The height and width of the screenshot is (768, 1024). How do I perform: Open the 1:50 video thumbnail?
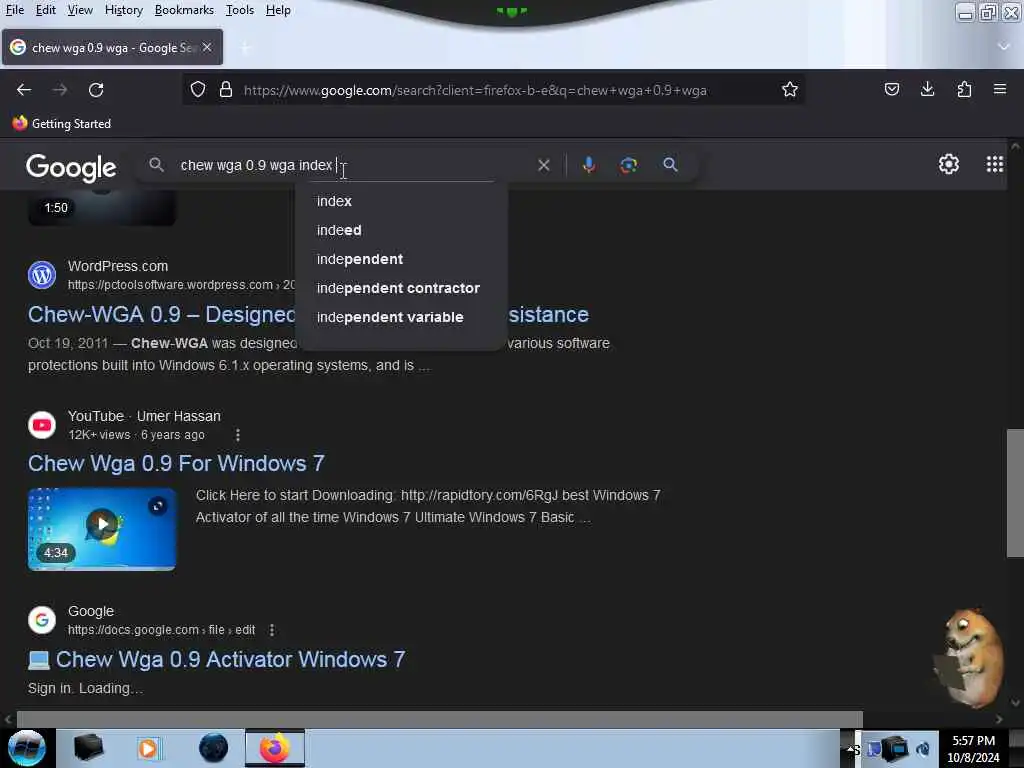pos(102,208)
